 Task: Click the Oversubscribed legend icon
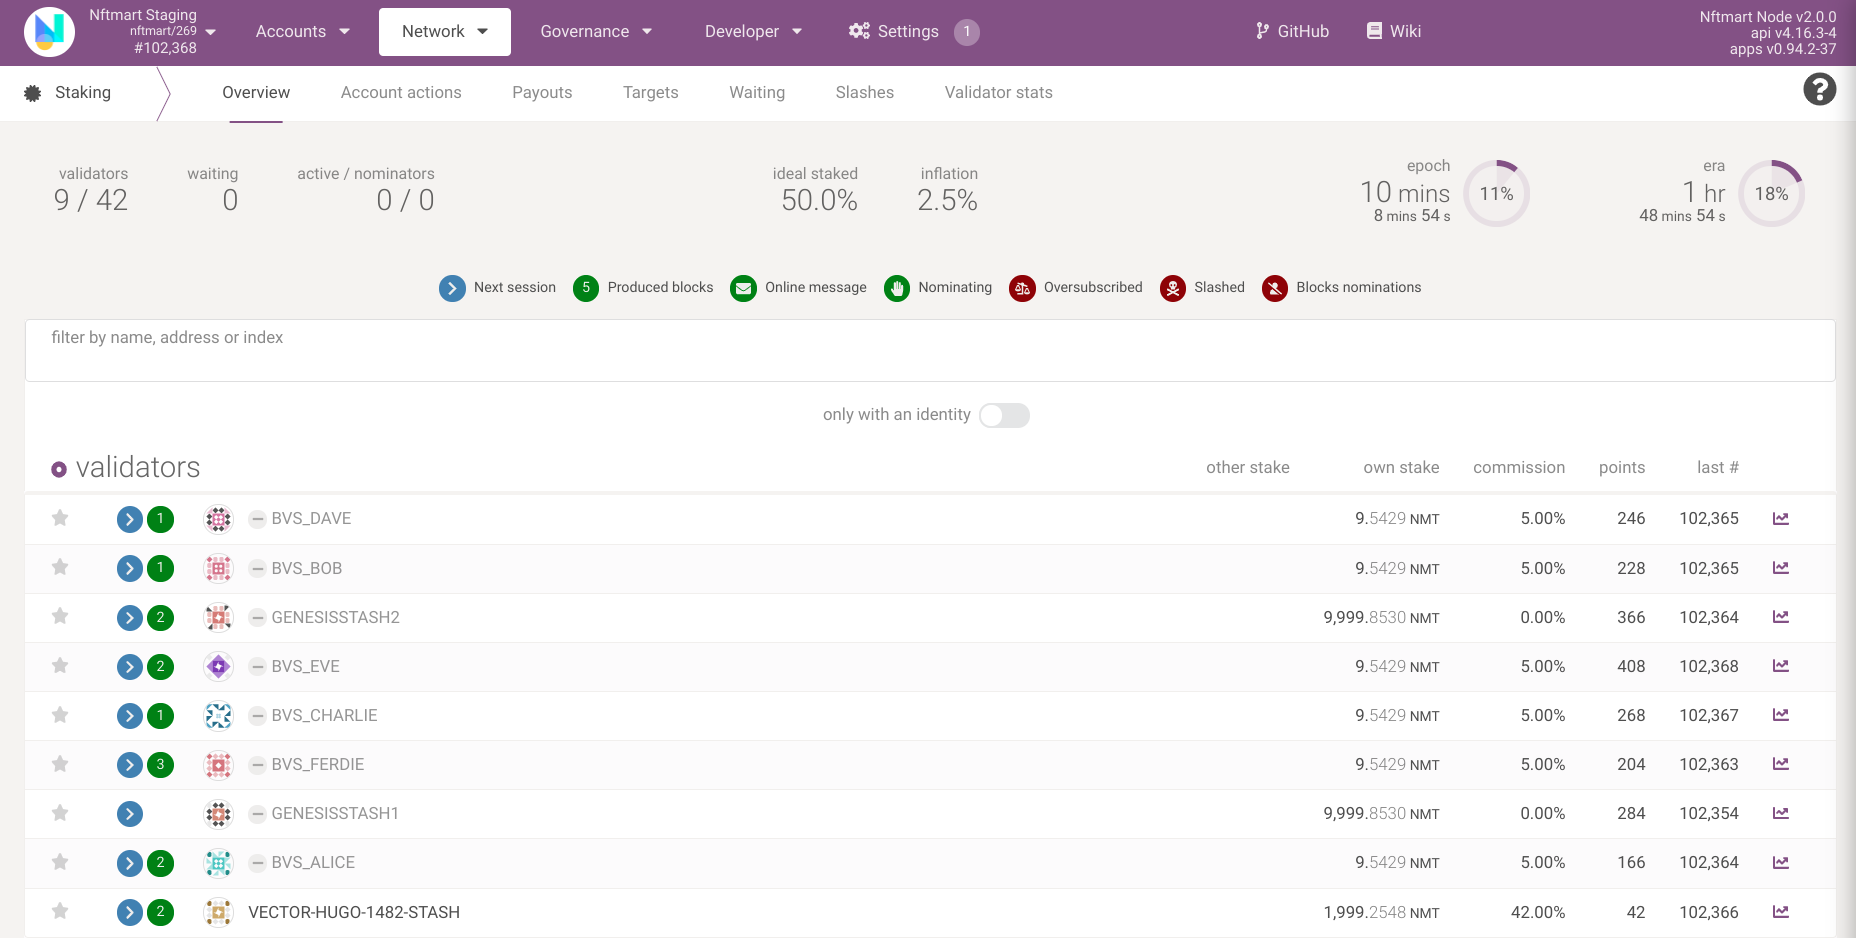click(x=1022, y=288)
